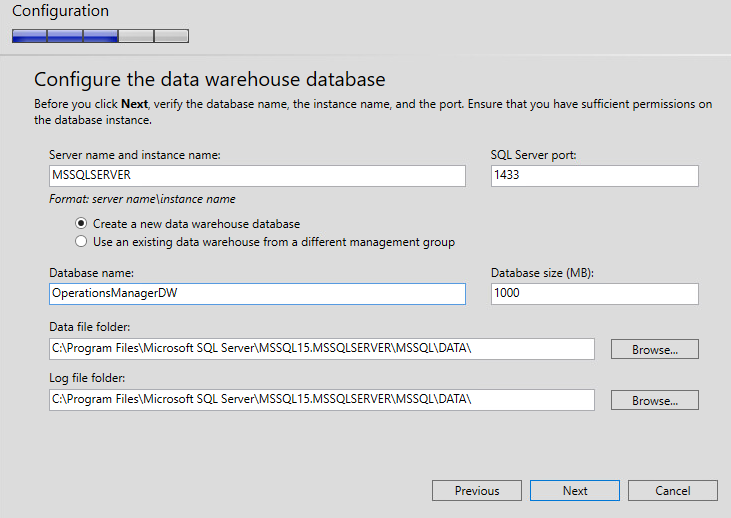The image size is (731, 518).
Task: Click the 'Database name:' label
Action: [x=91, y=273]
